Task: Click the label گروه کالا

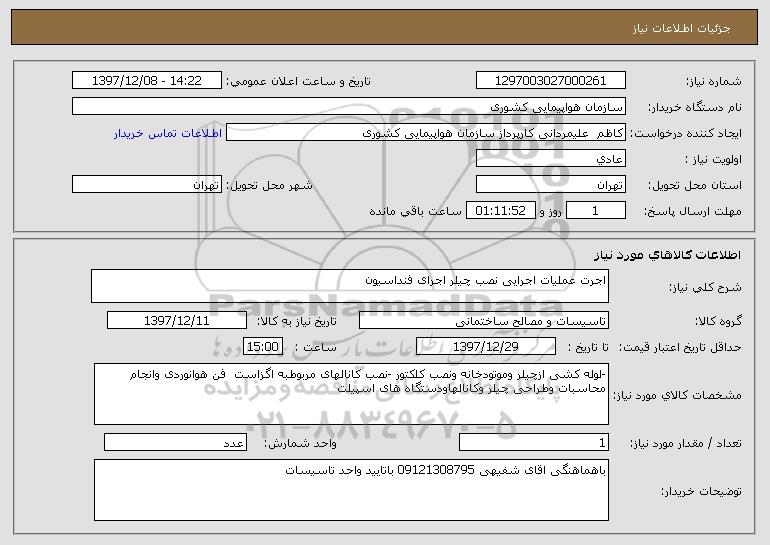Action: pyautogui.click(x=718, y=321)
